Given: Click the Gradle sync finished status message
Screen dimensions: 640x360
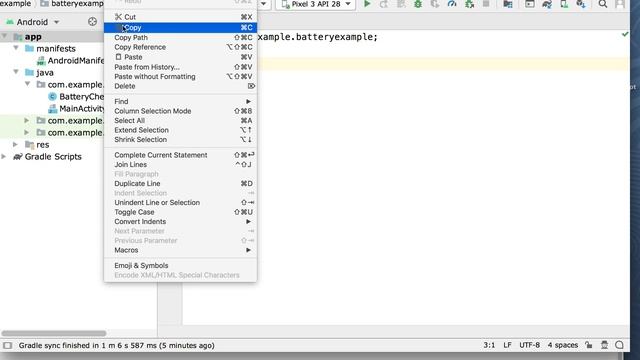Looking at the screenshot, I should click(x=116, y=346).
